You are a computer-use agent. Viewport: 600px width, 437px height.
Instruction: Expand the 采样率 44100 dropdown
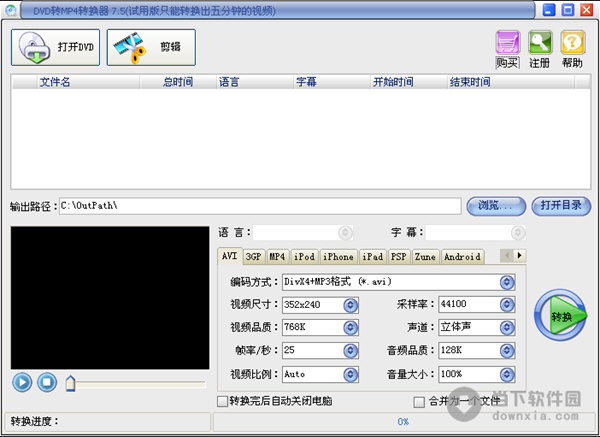507,305
